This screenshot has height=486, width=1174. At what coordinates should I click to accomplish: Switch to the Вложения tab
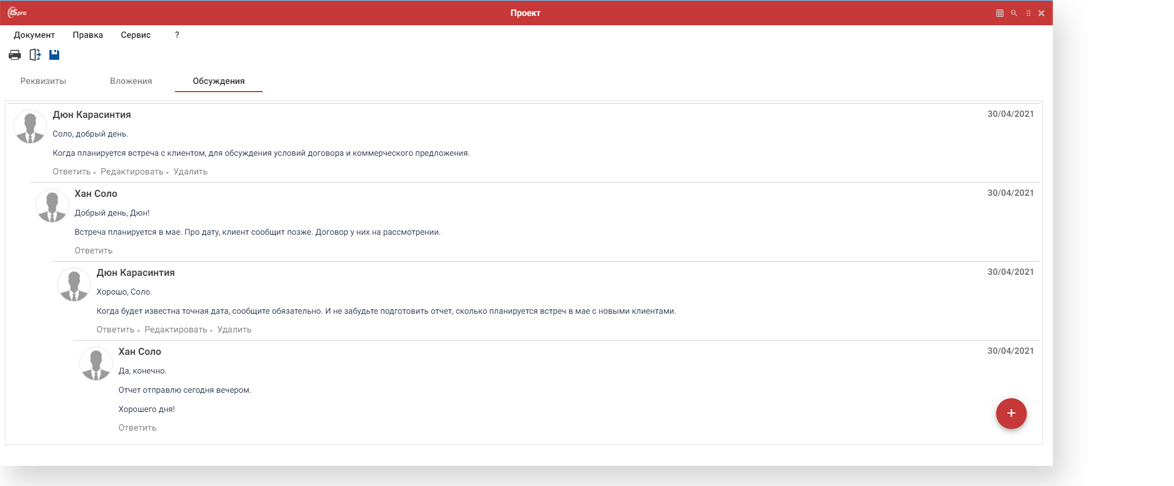(131, 81)
